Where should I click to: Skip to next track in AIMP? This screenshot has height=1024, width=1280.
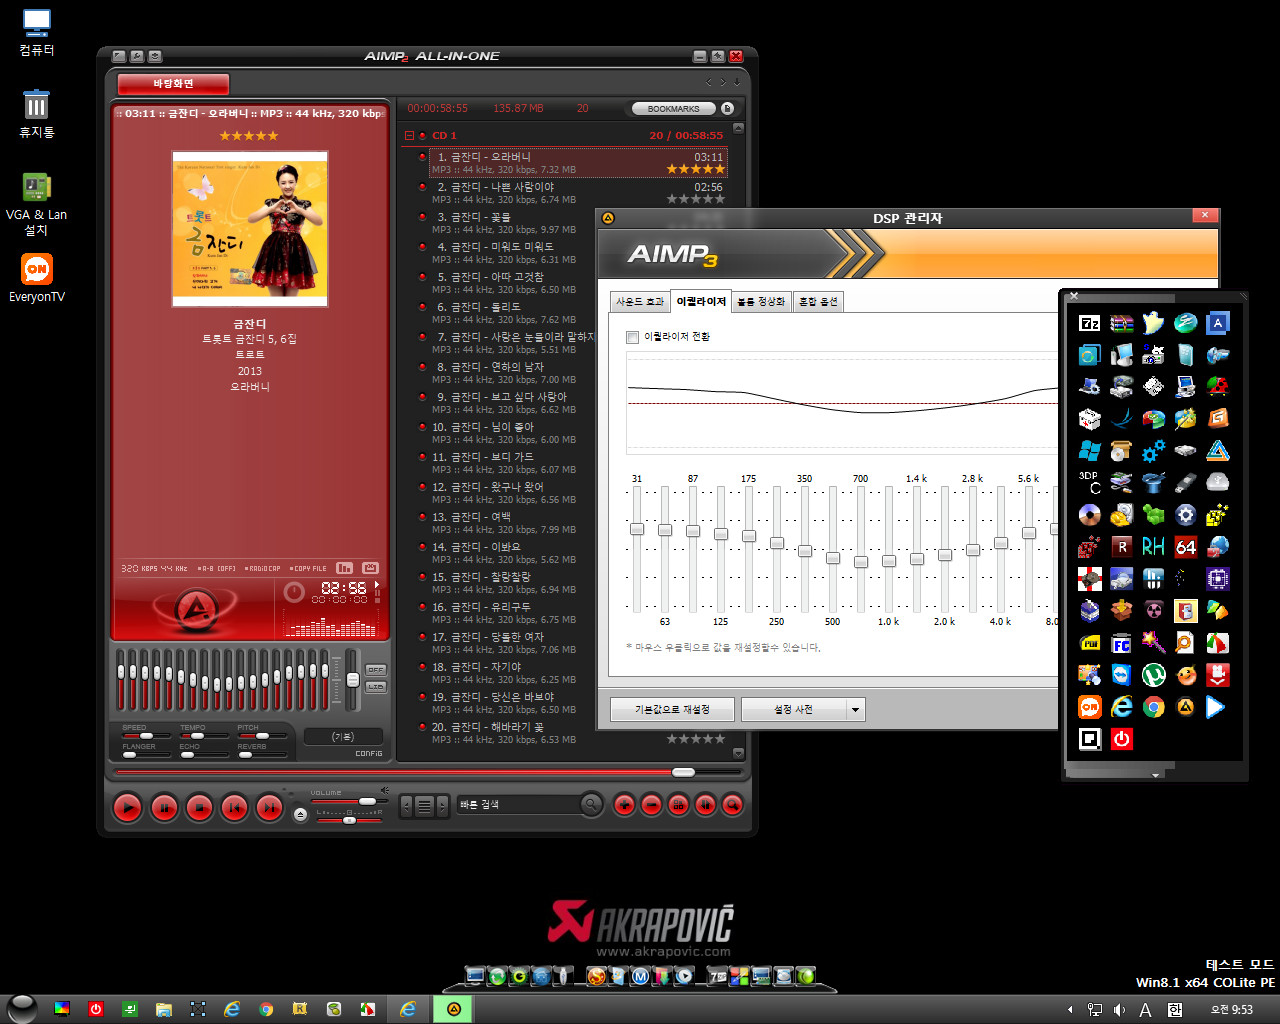tap(269, 807)
